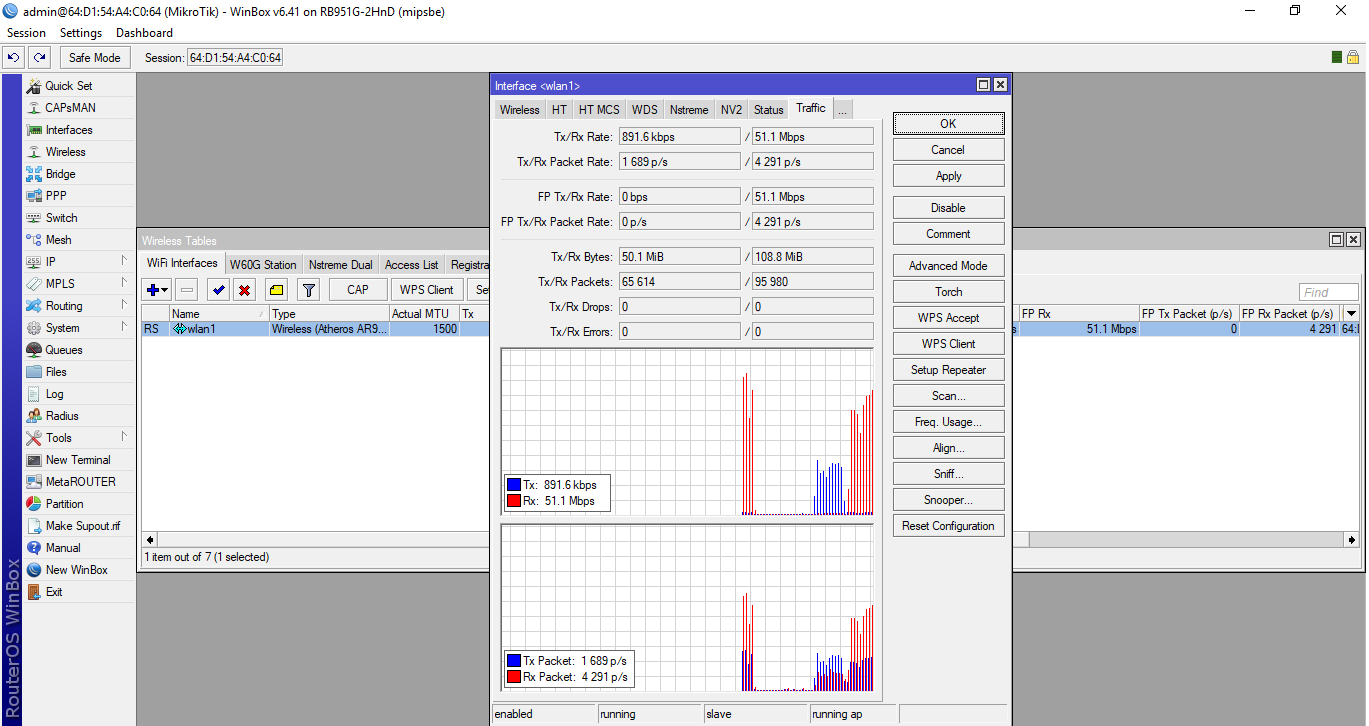Toggle Safe Mode on
This screenshot has width=1369, height=726.
tap(94, 58)
